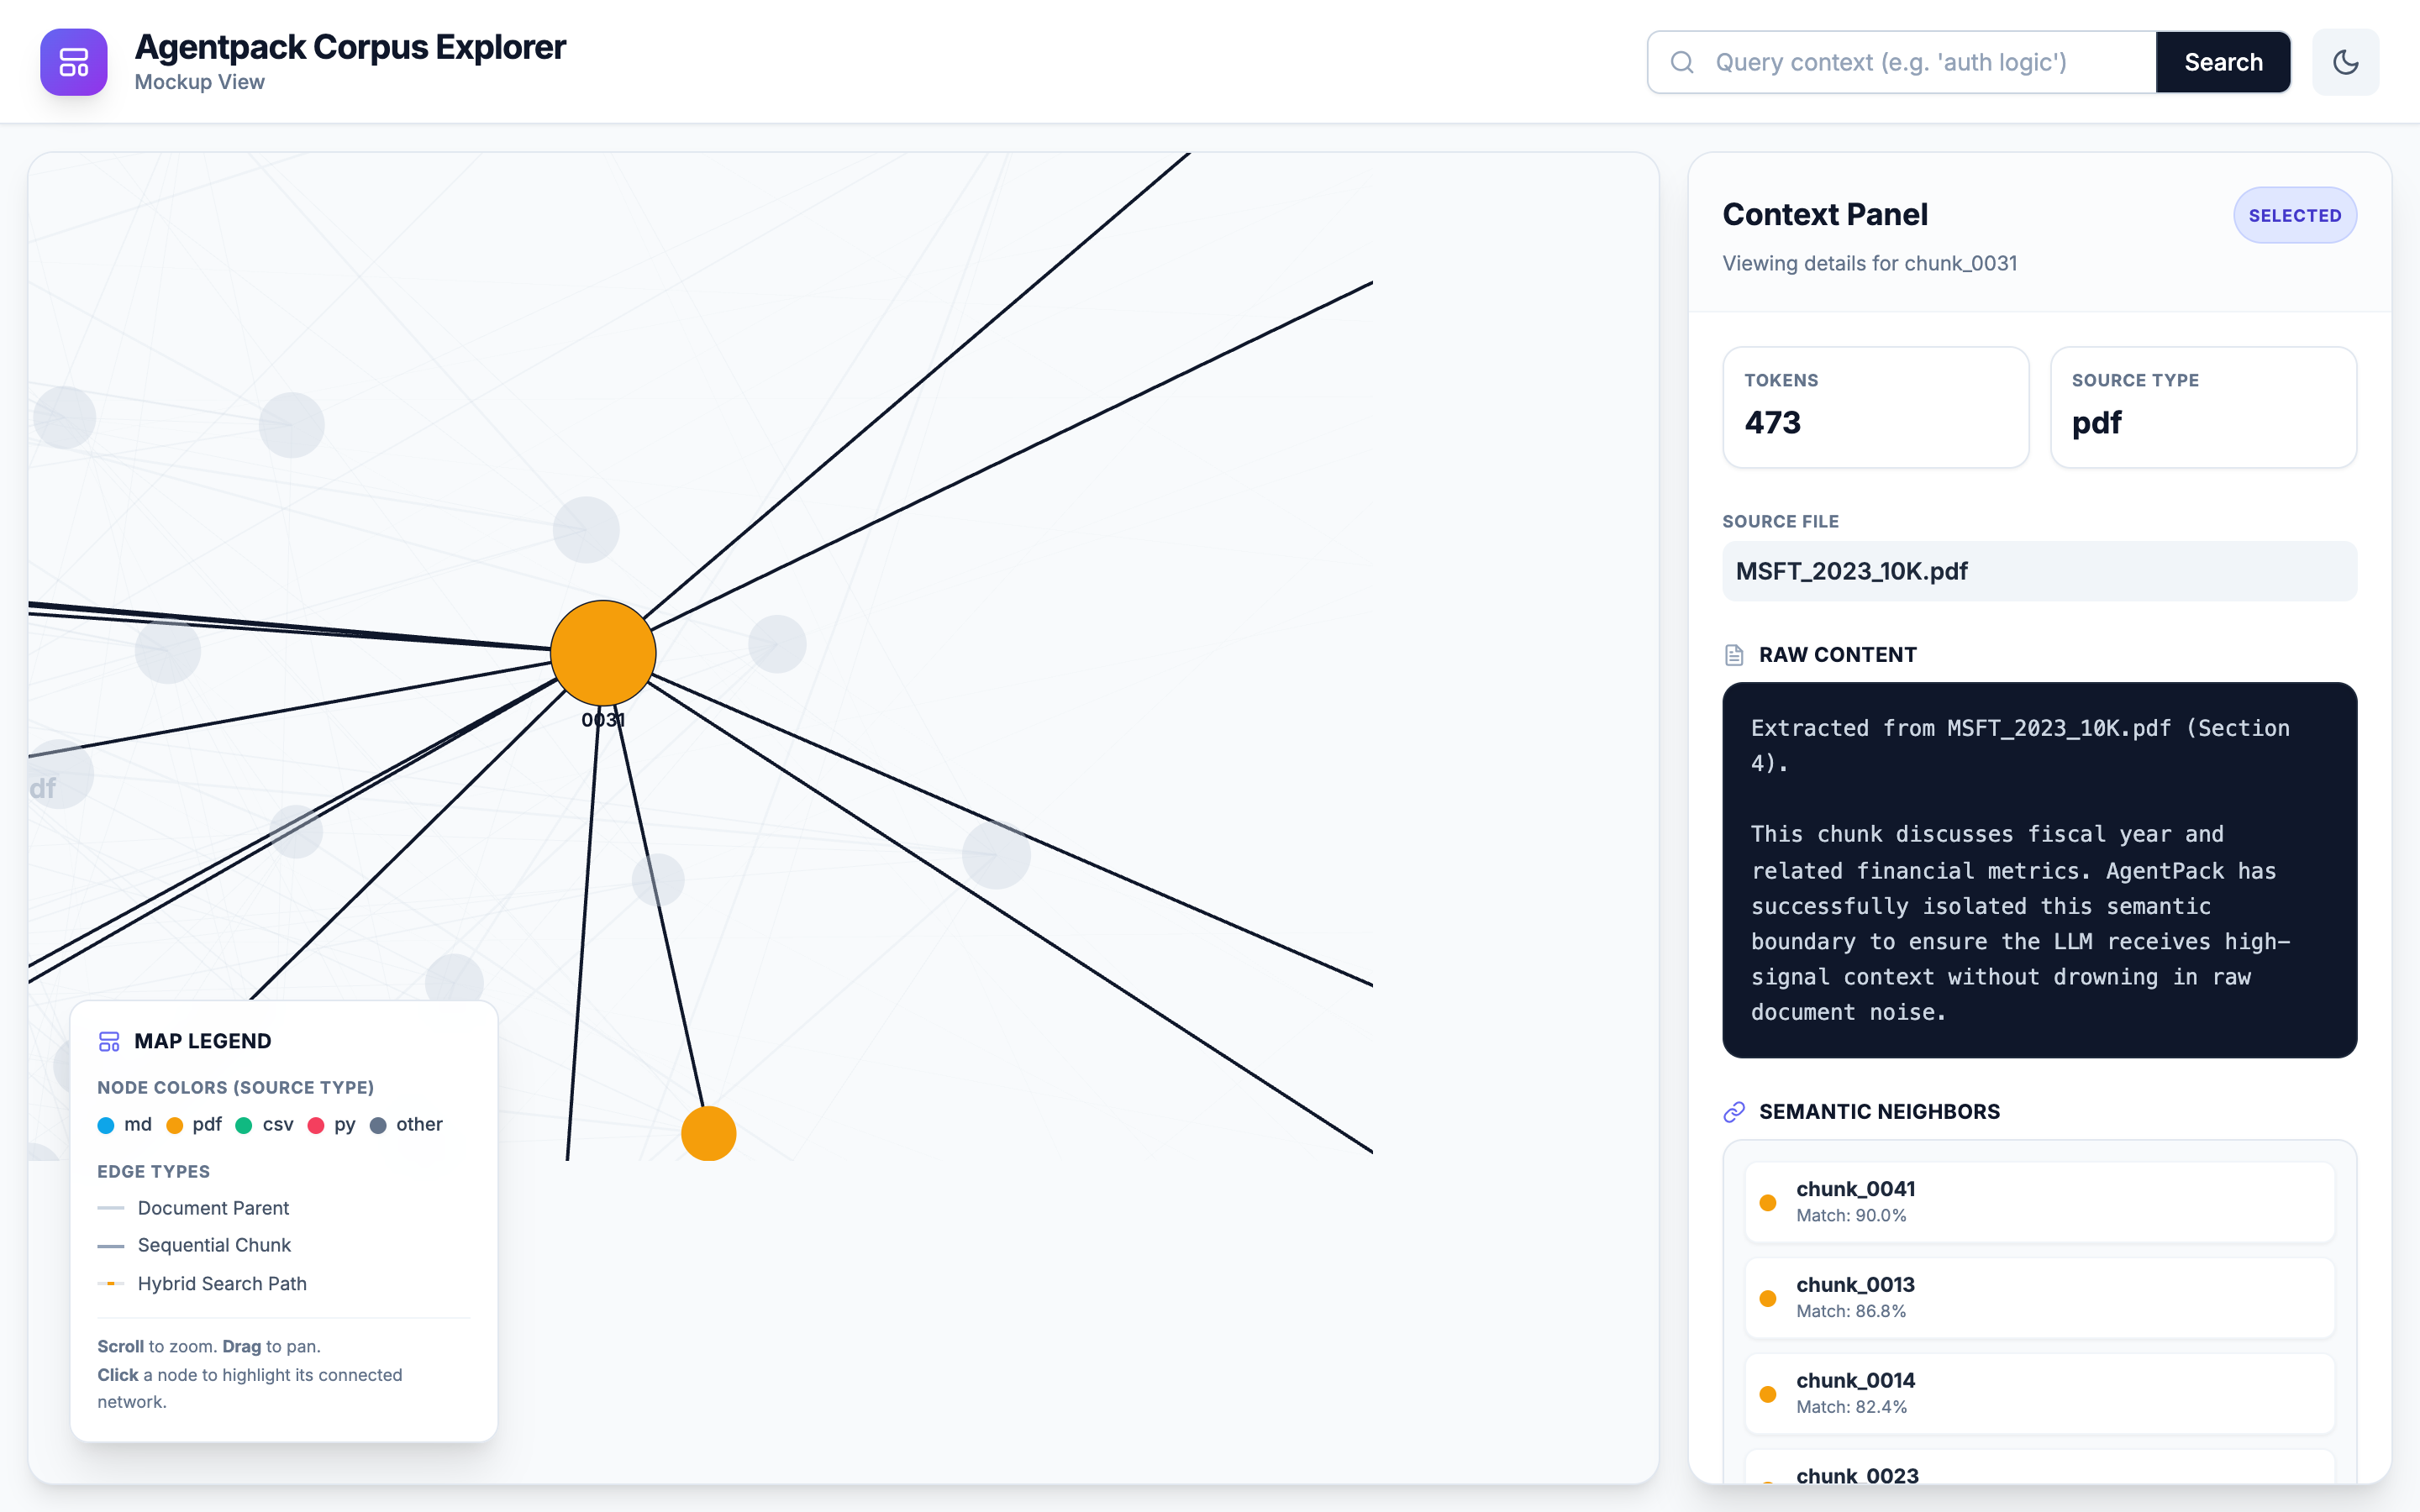2420x1512 pixels.
Task: Click the py red color swatch
Action: pyautogui.click(x=316, y=1125)
